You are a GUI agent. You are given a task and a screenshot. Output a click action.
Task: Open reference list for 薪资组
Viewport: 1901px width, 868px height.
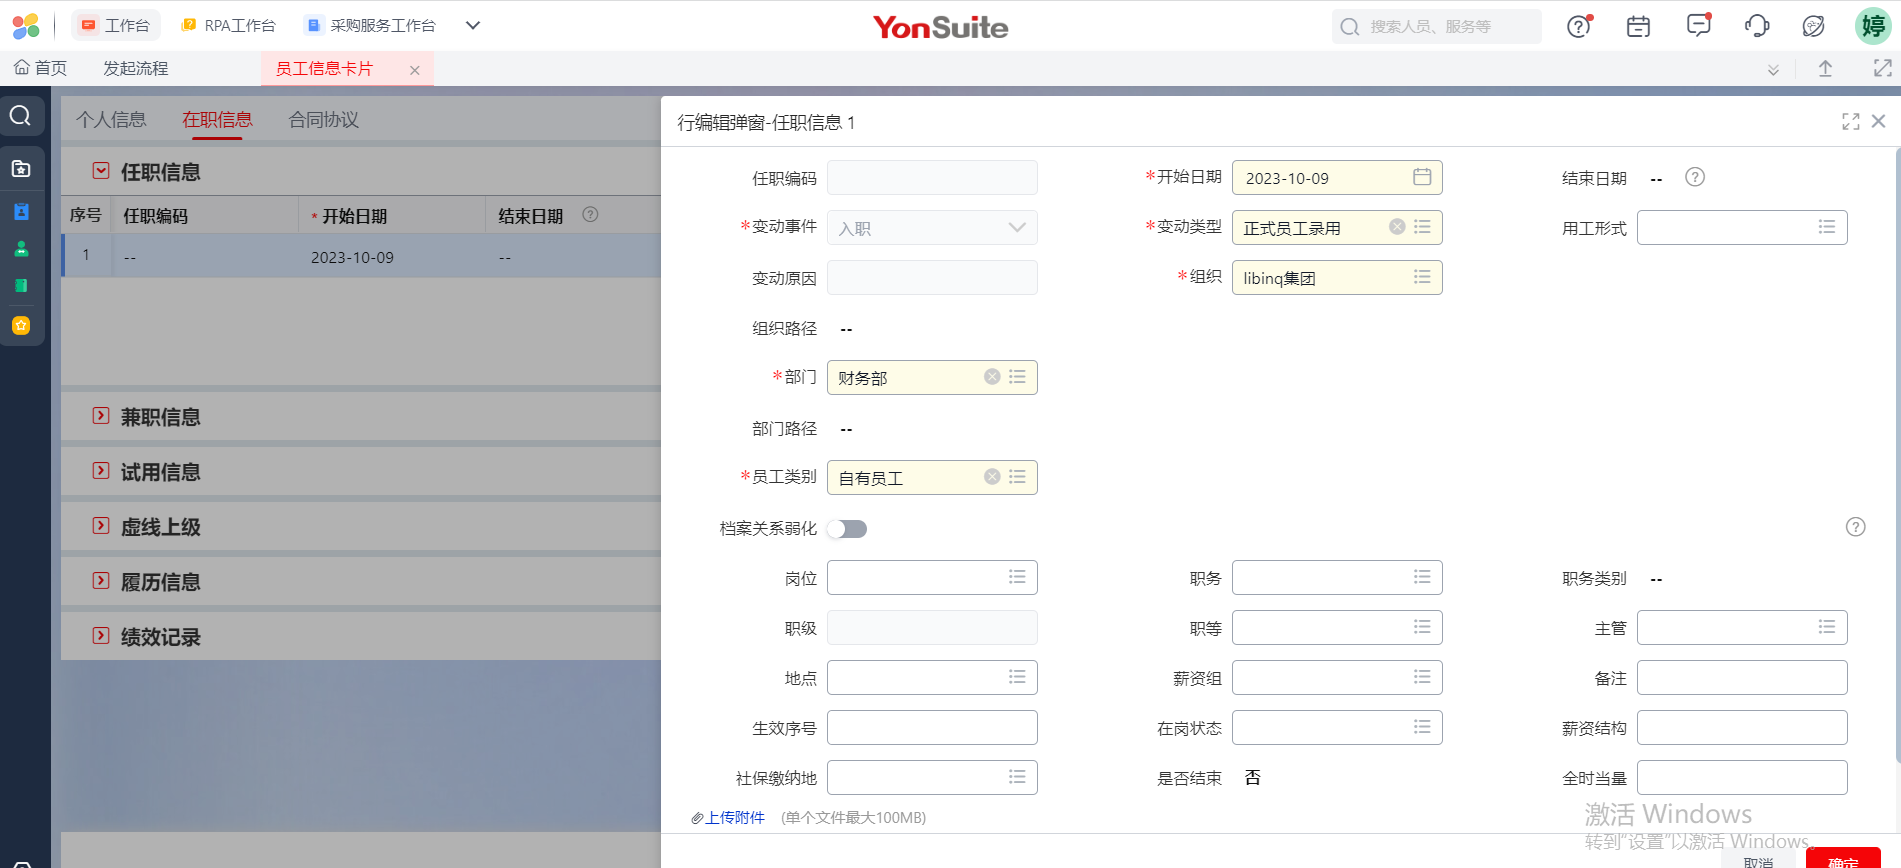(1422, 677)
